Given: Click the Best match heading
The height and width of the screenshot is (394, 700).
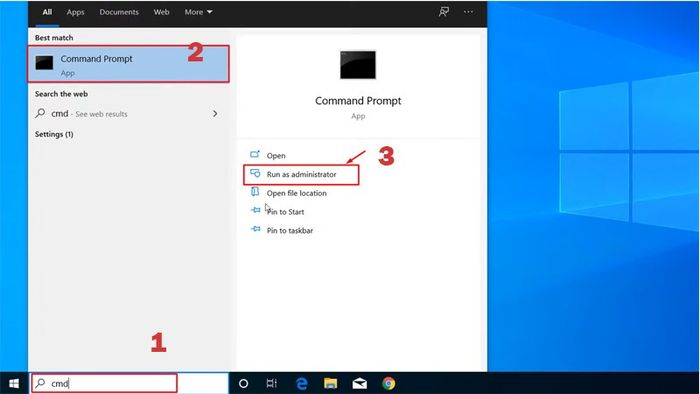Looking at the screenshot, I should click(54, 38).
